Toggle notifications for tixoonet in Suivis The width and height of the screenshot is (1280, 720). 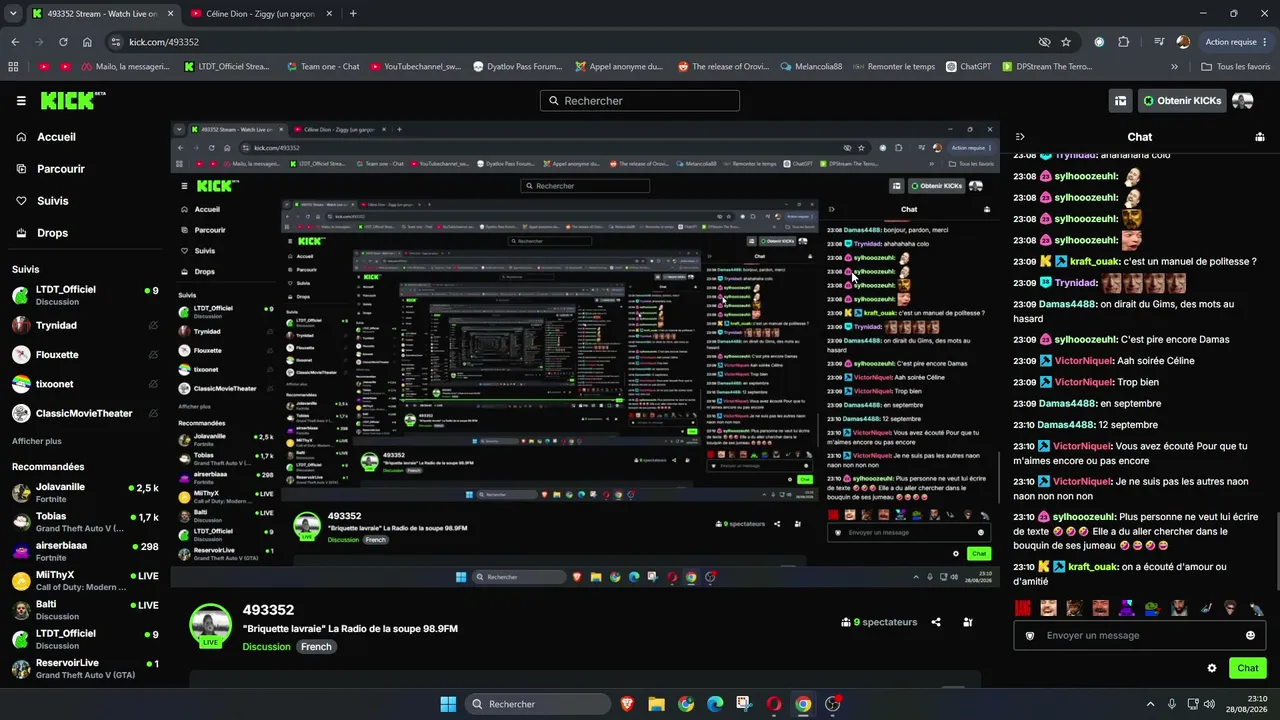153,384
